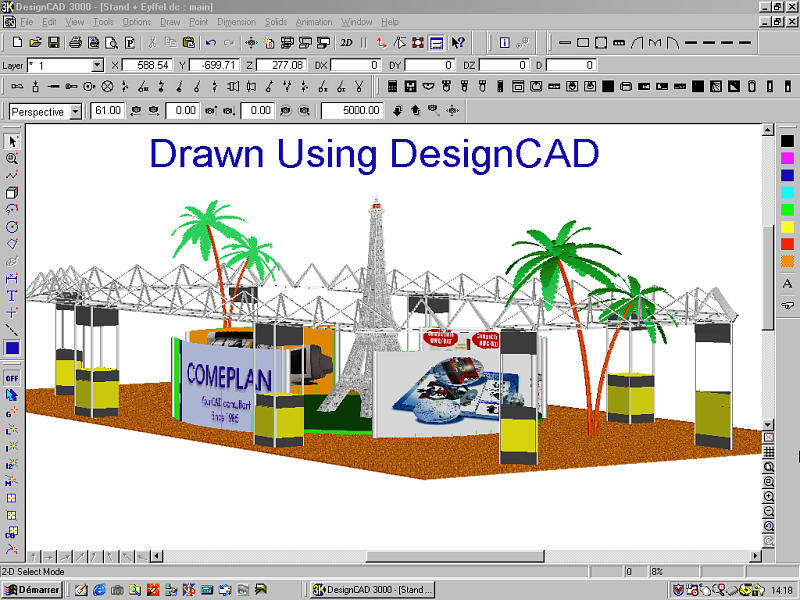Screen dimensions: 800x600
Task: Select the Zoom magnifier tool
Action: [x=12, y=158]
